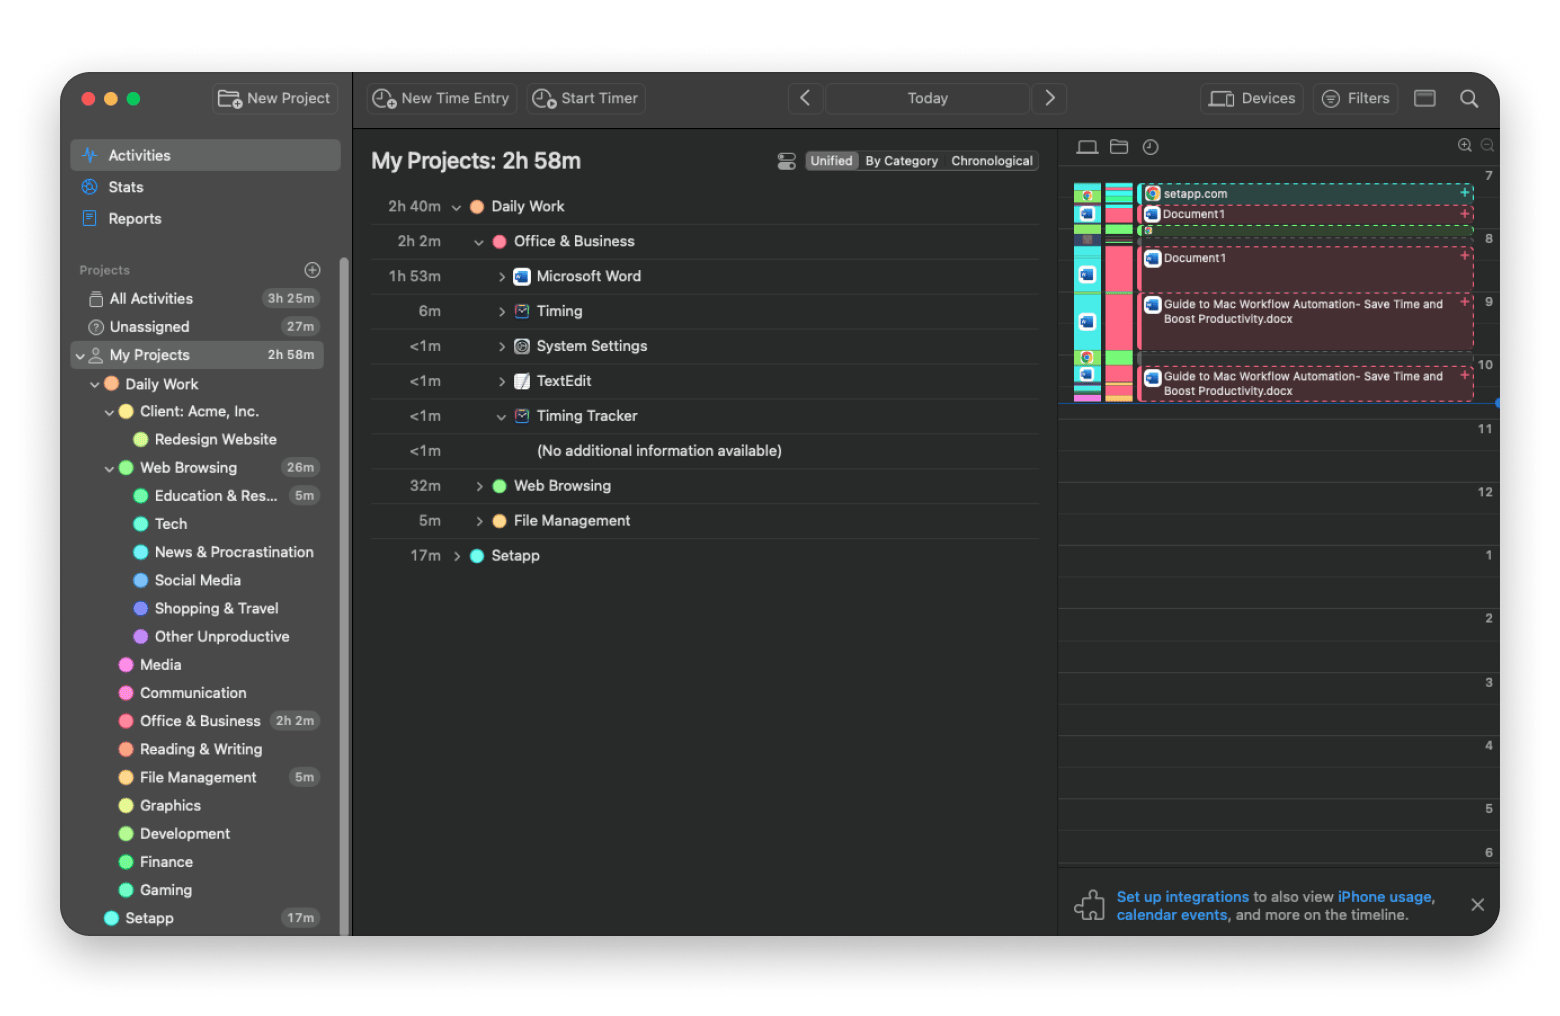Select the Unassigned project row
1560x1016 pixels.
pos(198,326)
